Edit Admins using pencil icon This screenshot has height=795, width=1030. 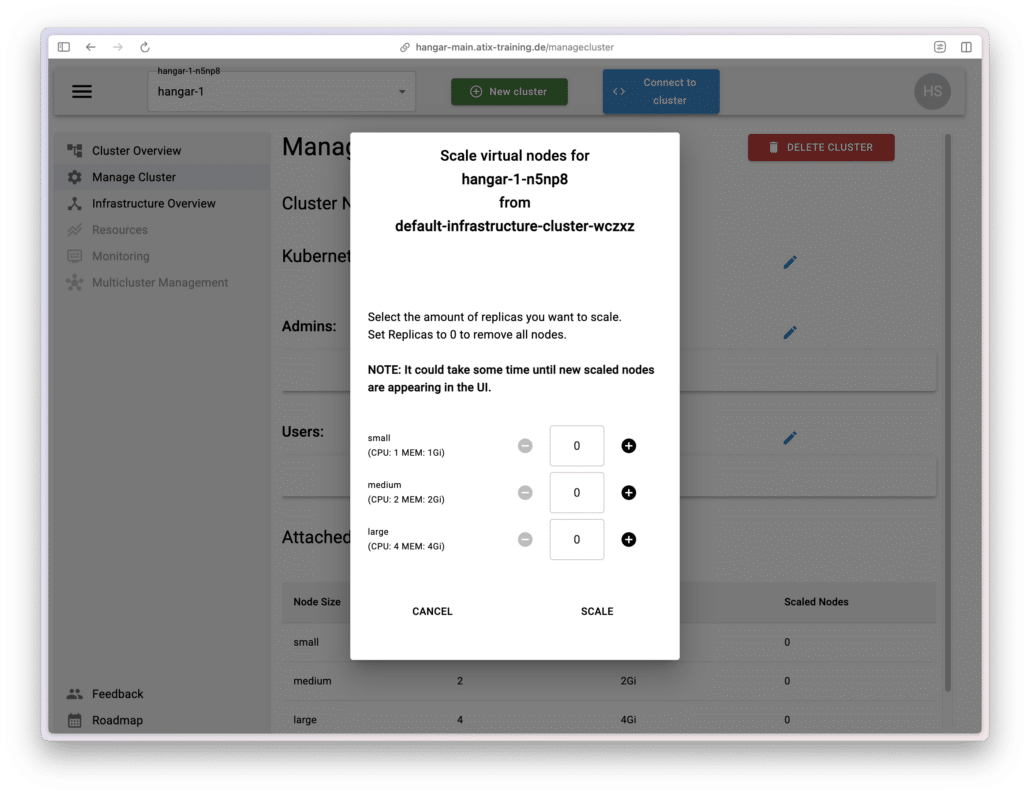[x=790, y=332]
